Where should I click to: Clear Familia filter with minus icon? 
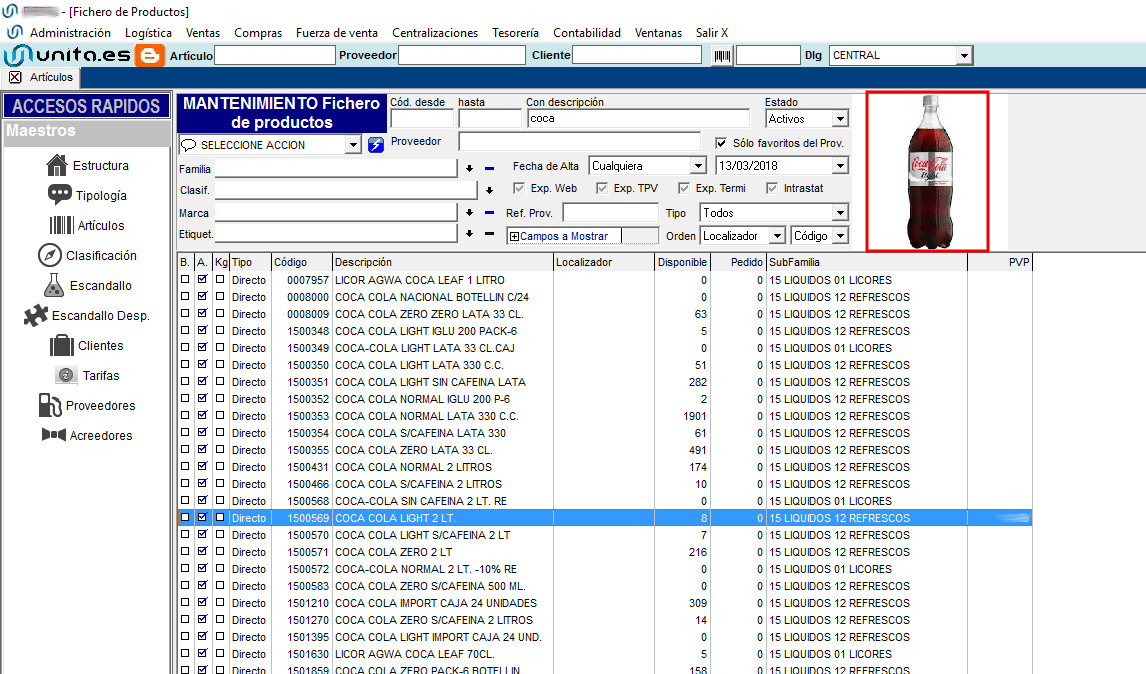(490, 169)
